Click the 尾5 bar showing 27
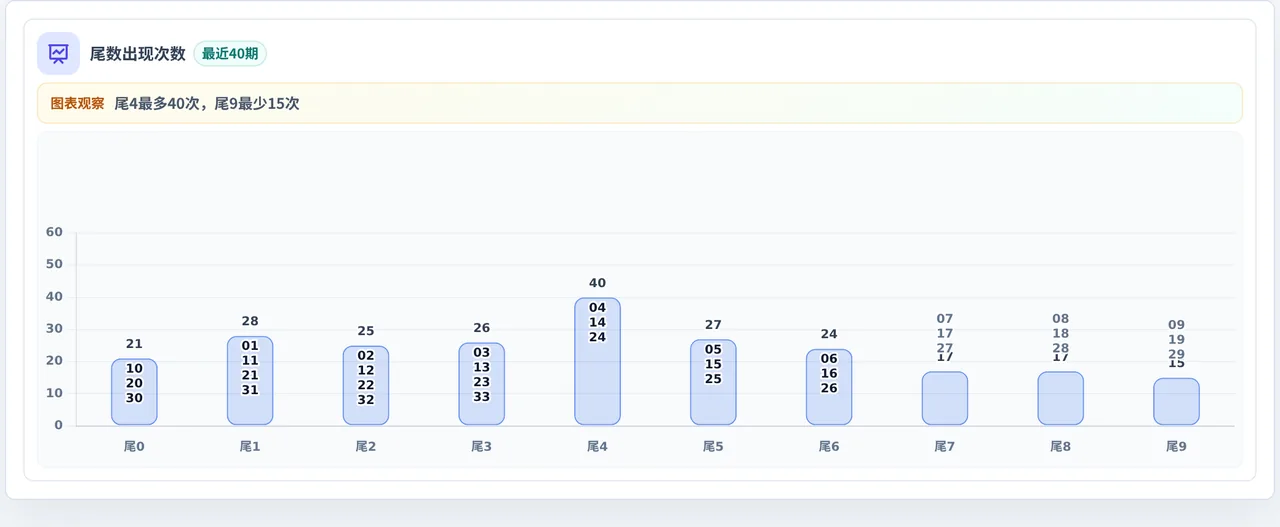The image size is (1280, 527). [x=713, y=383]
